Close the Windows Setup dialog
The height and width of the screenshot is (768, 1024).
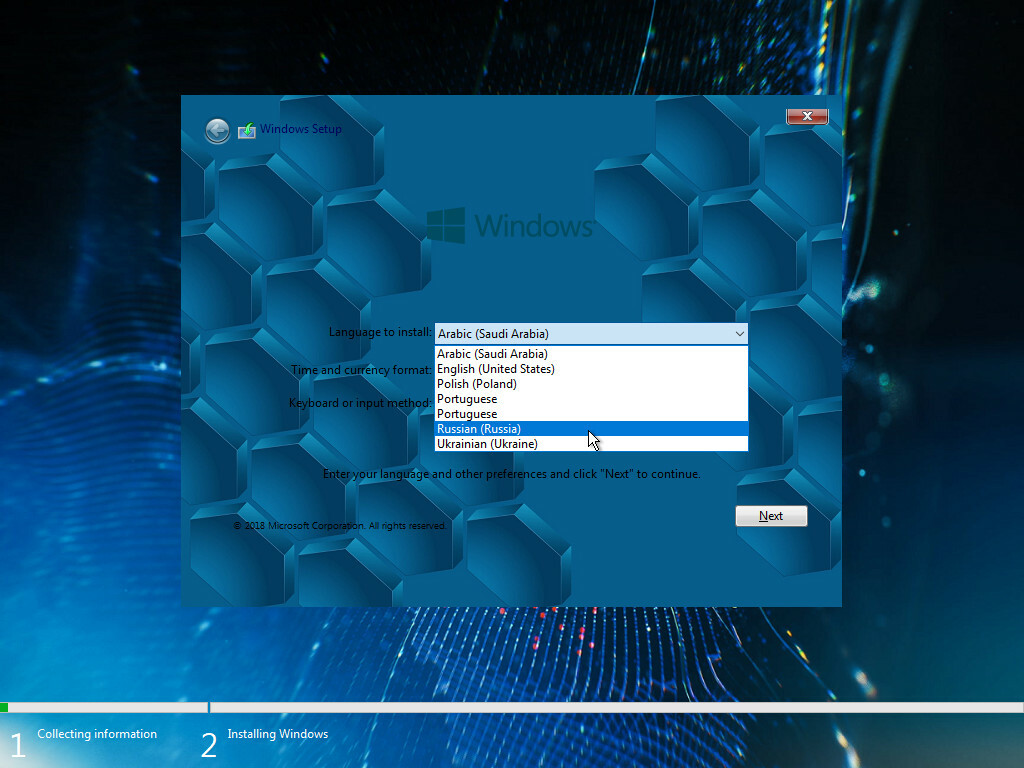807,116
